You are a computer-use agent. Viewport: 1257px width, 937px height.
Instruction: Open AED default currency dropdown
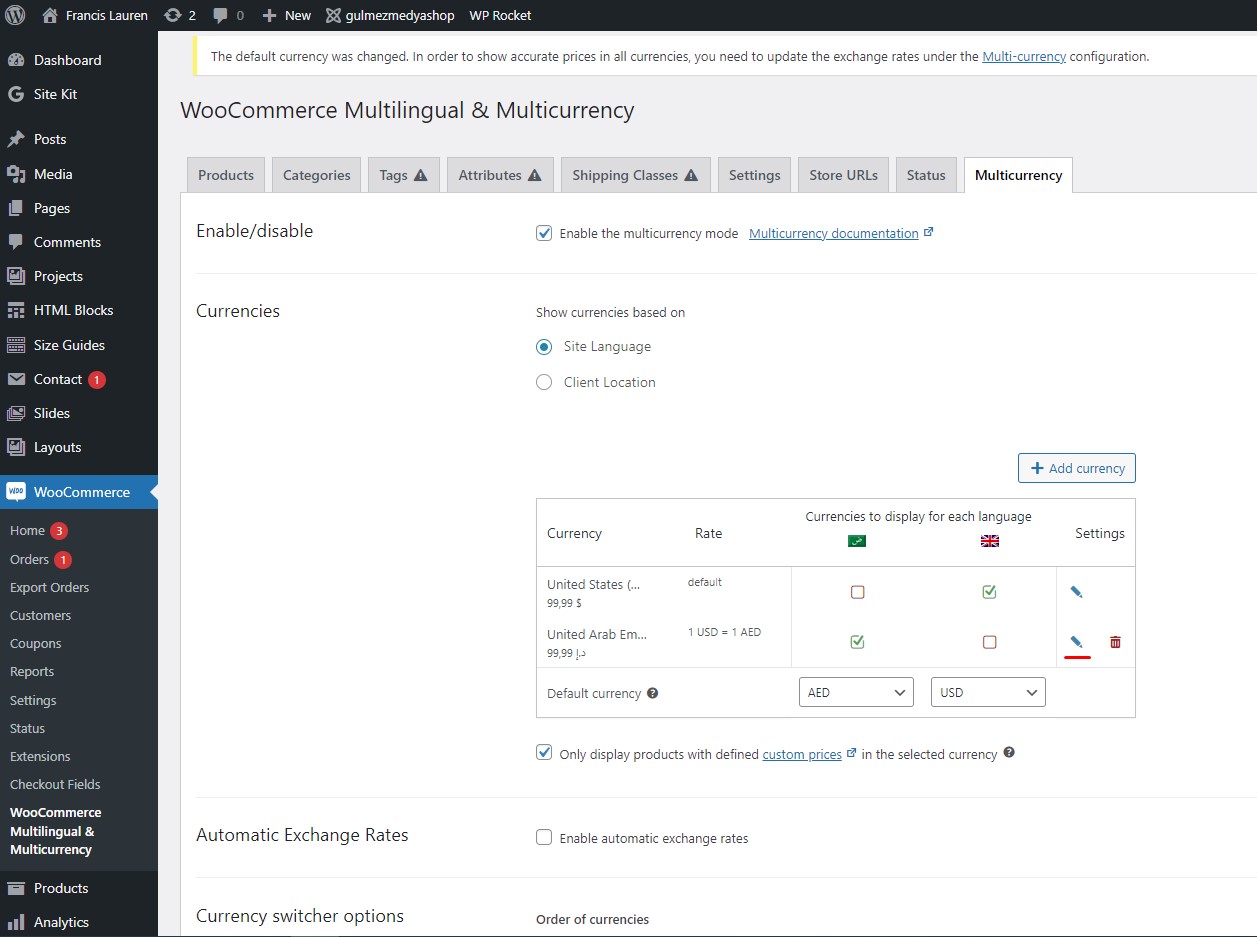[856, 692]
